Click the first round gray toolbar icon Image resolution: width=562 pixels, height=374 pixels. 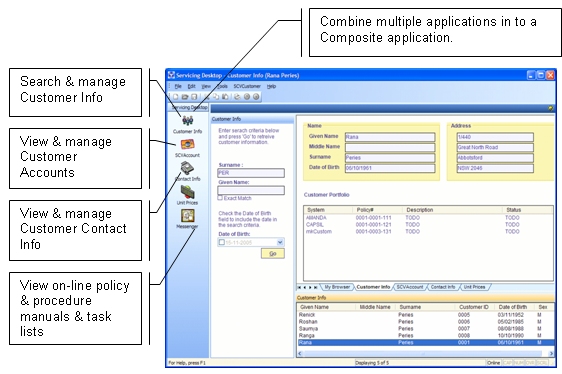pyautogui.click(x=247, y=97)
